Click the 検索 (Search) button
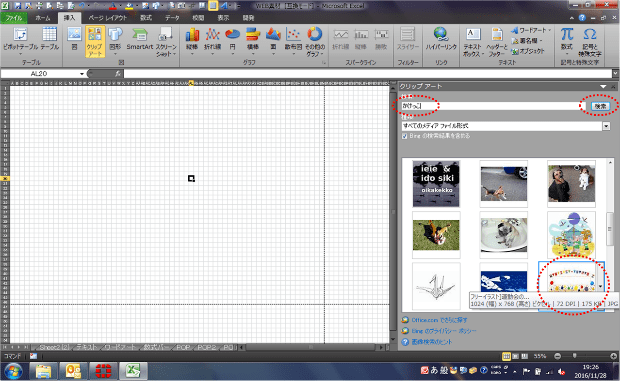Screen dimensions: 620x381 (600, 106)
